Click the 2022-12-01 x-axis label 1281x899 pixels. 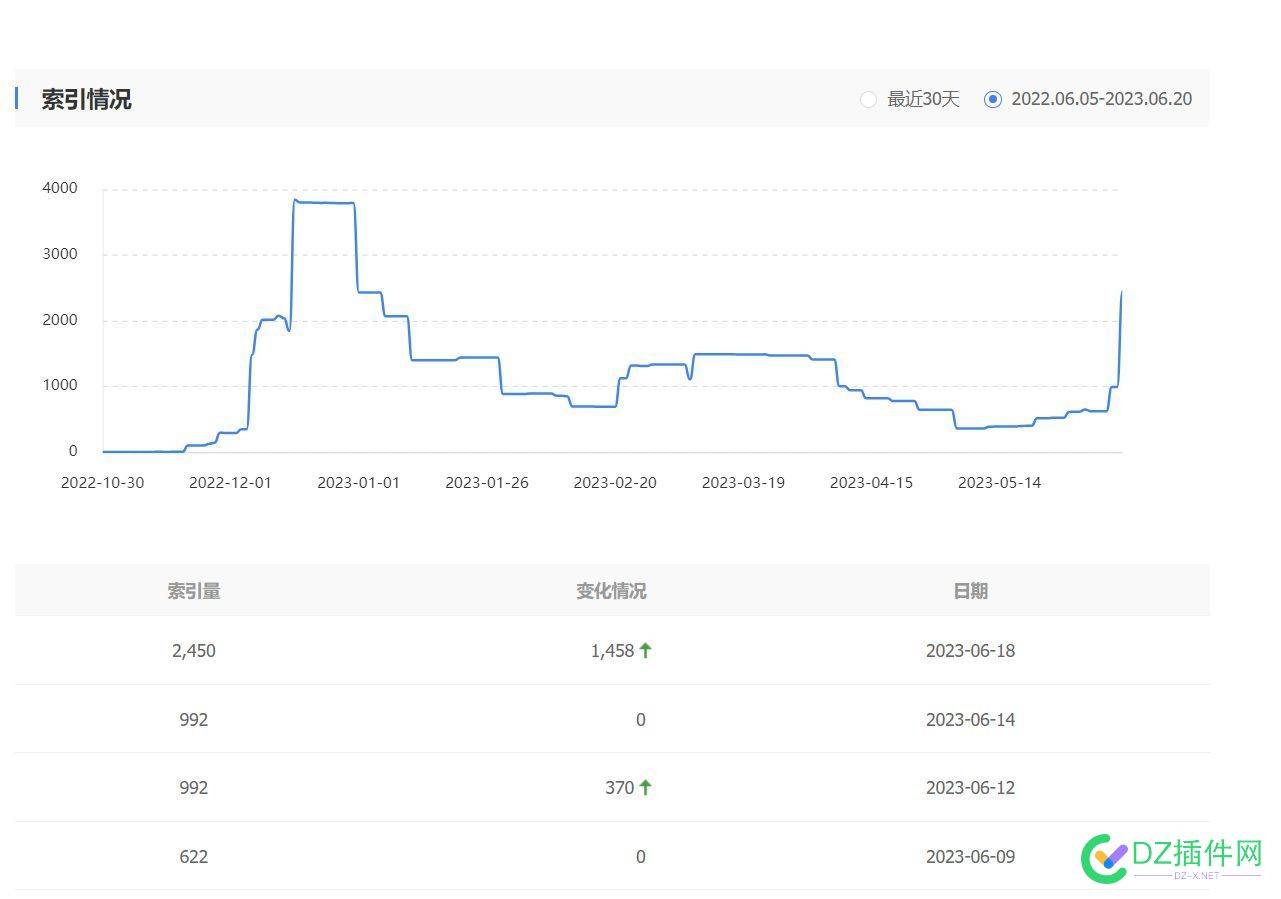click(x=230, y=483)
